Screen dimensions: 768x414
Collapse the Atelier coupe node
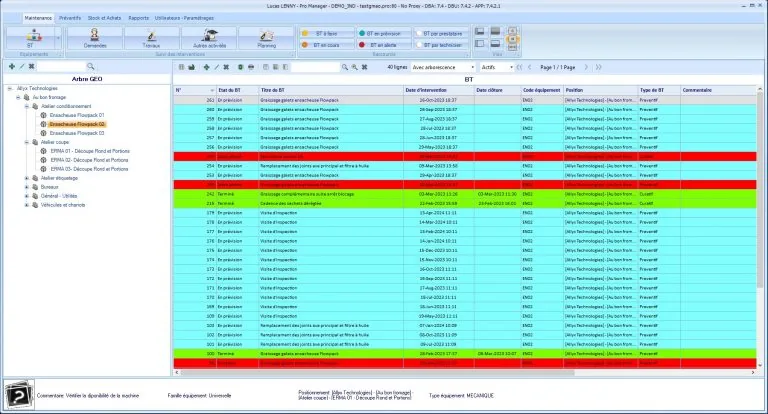coord(27,142)
